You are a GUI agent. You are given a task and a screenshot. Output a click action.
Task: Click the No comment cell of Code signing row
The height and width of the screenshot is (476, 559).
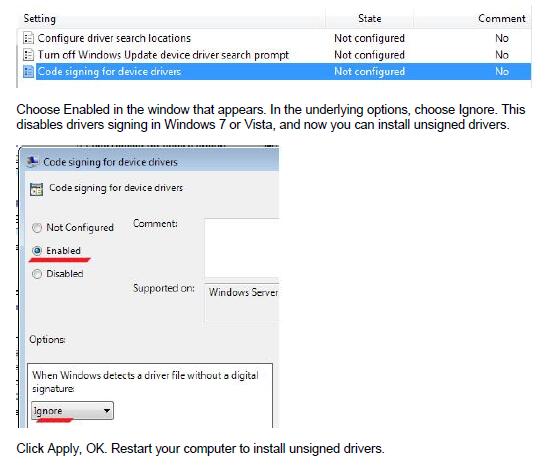[x=502, y=71]
